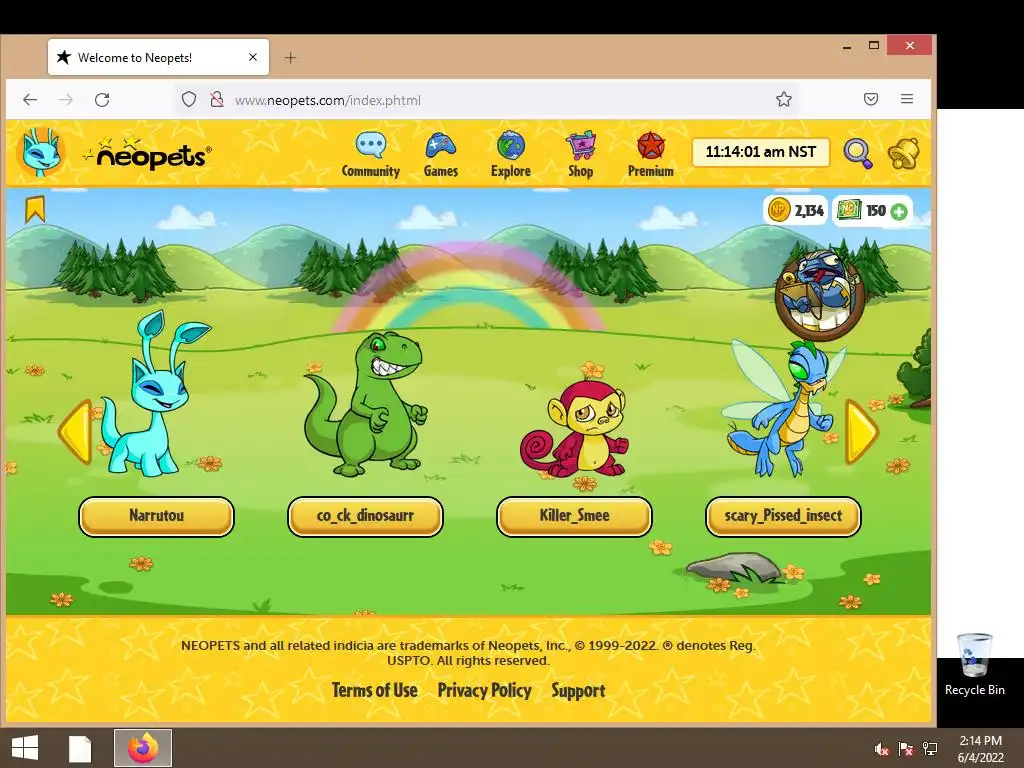Image resolution: width=1024 pixels, height=768 pixels.
Task: Click the round treasure map event icon
Action: [x=820, y=295]
